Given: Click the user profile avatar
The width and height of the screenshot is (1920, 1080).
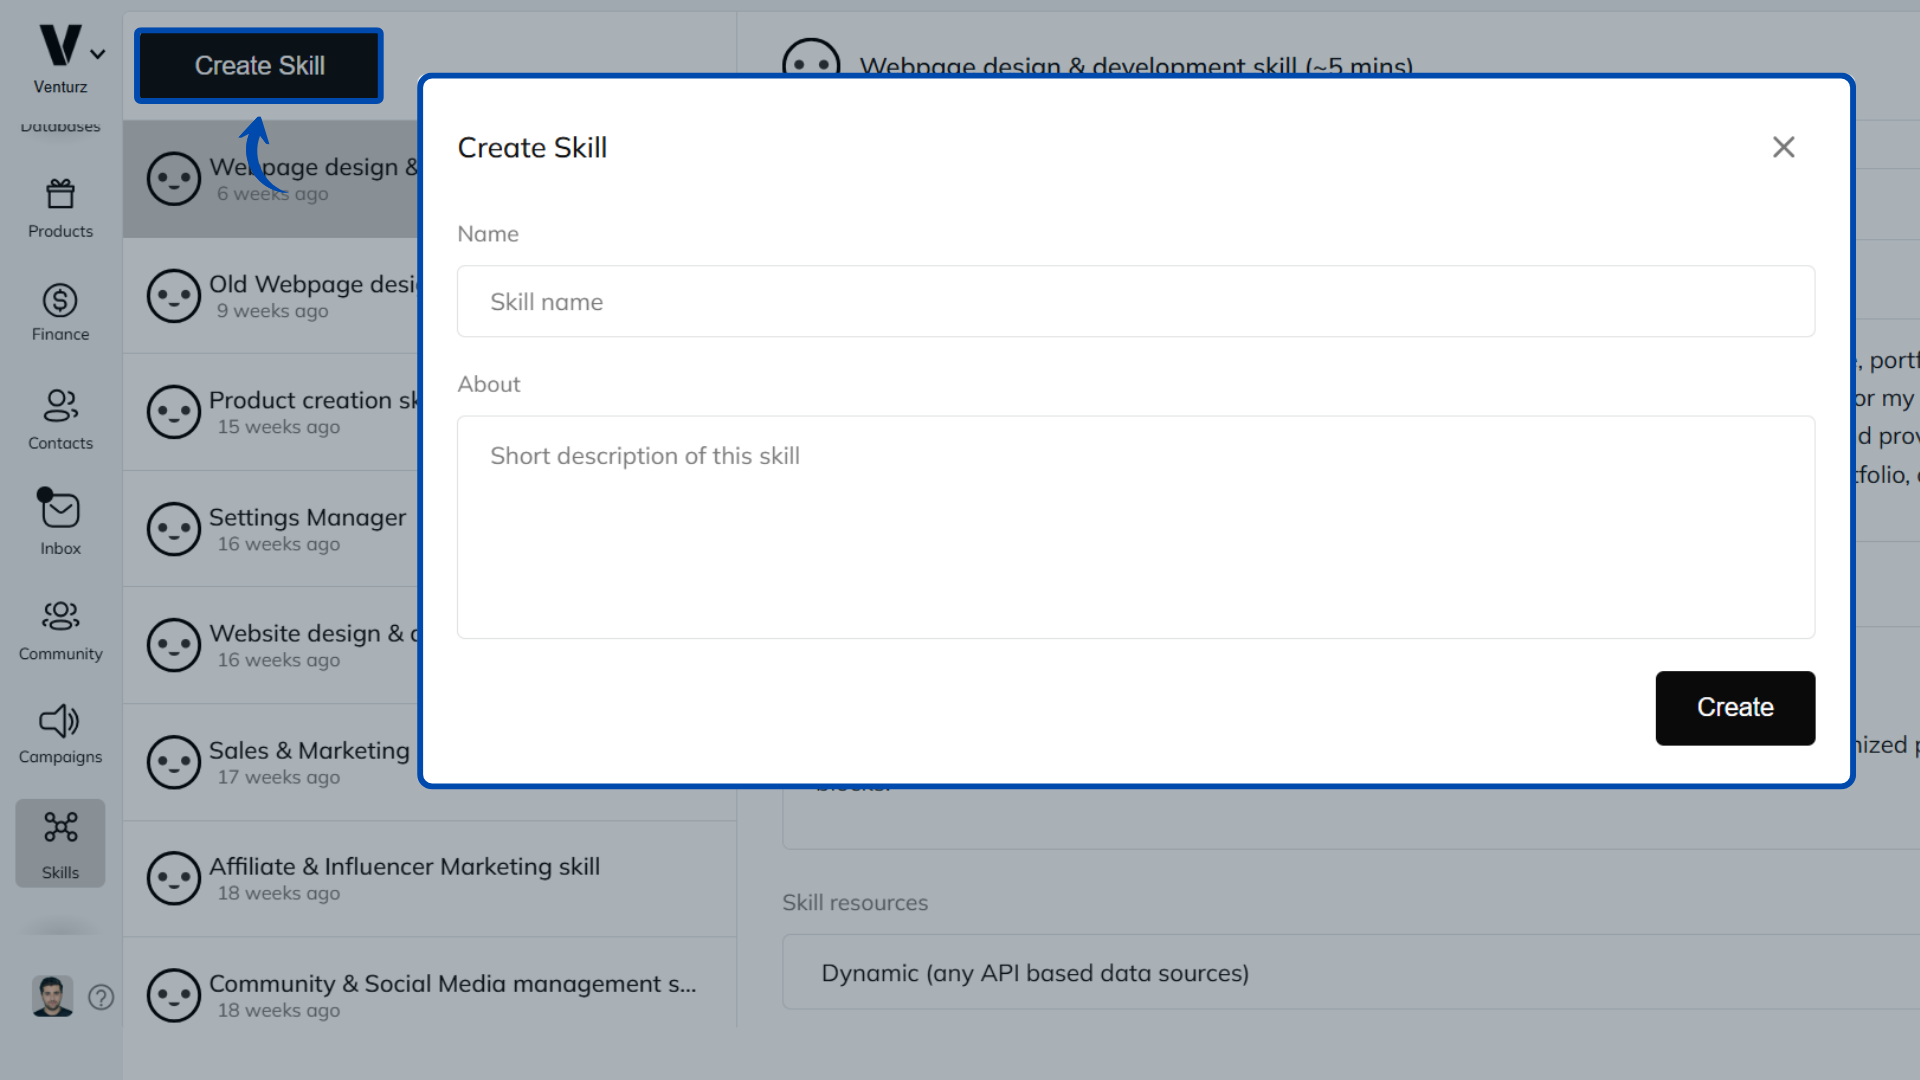Looking at the screenshot, I should click(53, 996).
